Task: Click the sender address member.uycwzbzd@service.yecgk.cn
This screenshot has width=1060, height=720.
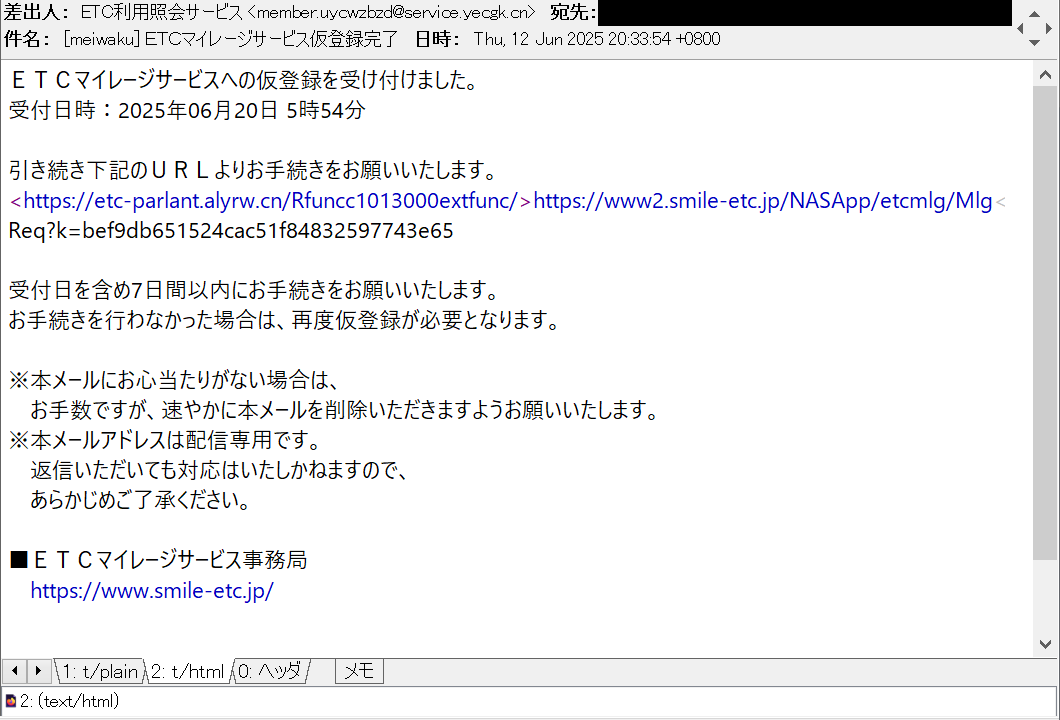Action: (x=391, y=12)
